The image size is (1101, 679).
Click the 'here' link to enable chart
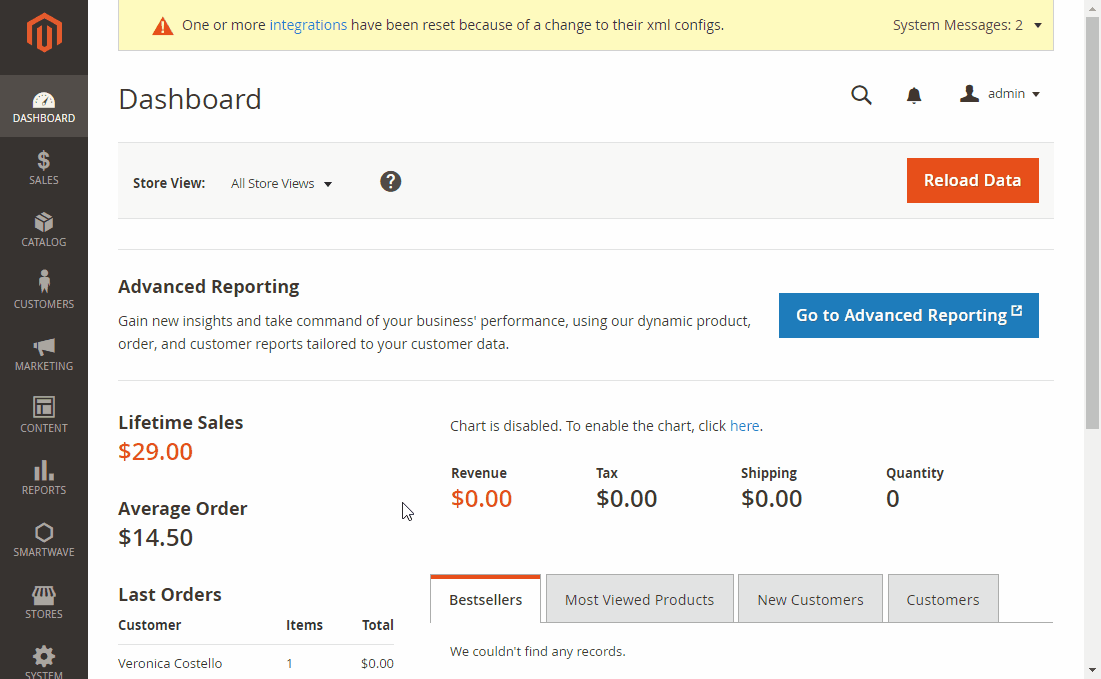744,426
